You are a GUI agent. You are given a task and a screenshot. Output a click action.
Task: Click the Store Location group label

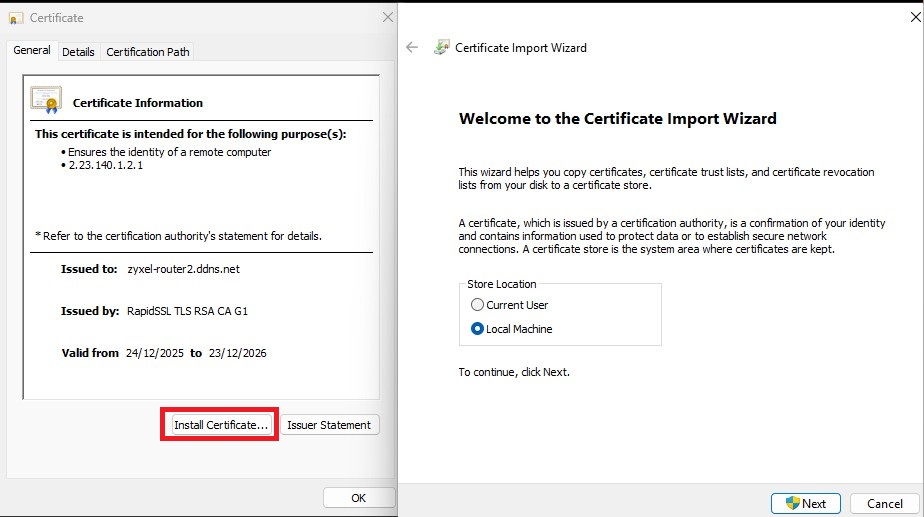pyautogui.click(x=501, y=284)
